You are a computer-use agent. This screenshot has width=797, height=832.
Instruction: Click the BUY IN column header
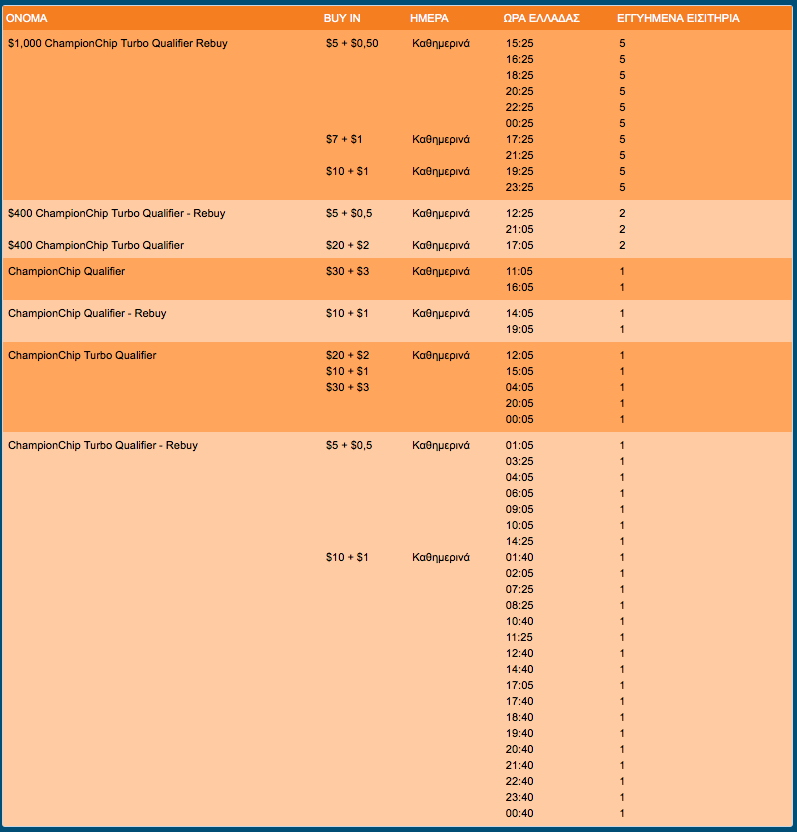(x=342, y=18)
